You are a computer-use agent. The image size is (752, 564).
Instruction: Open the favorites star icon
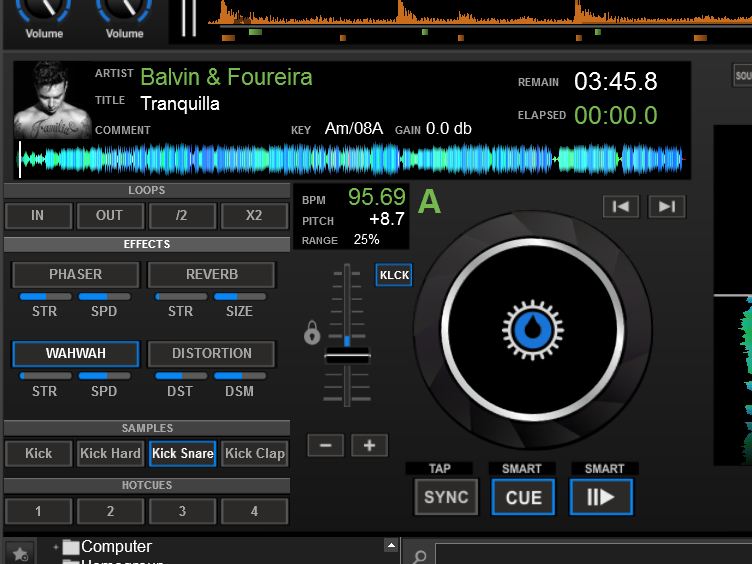(x=20, y=554)
